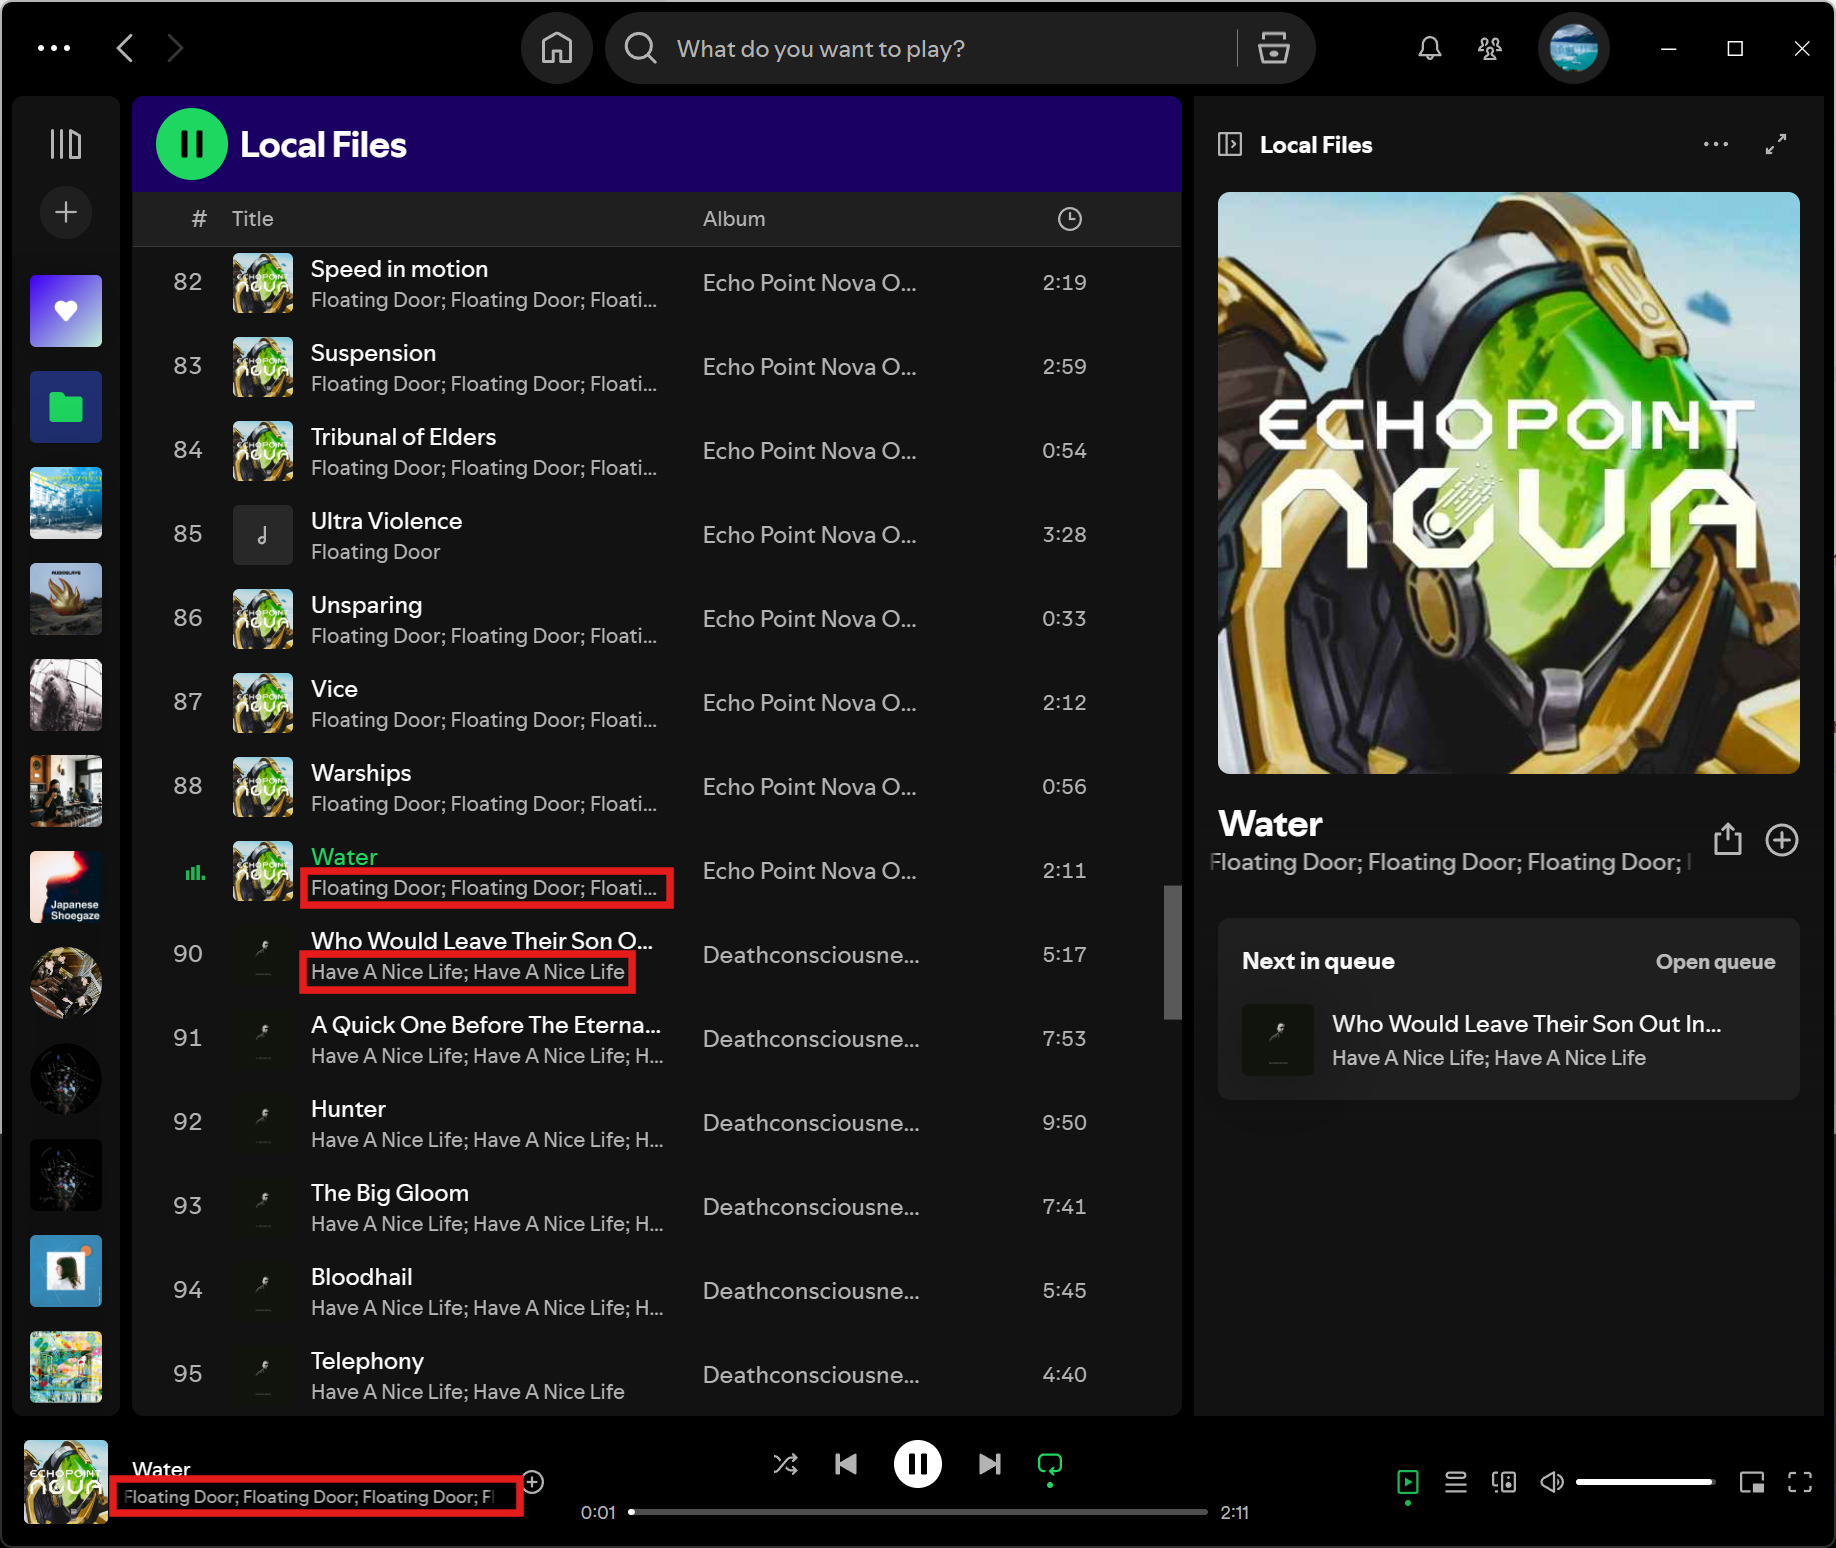This screenshot has width=1836, height=1548.
Task: Mute the volume speaker icon
Action: 1552,1482
